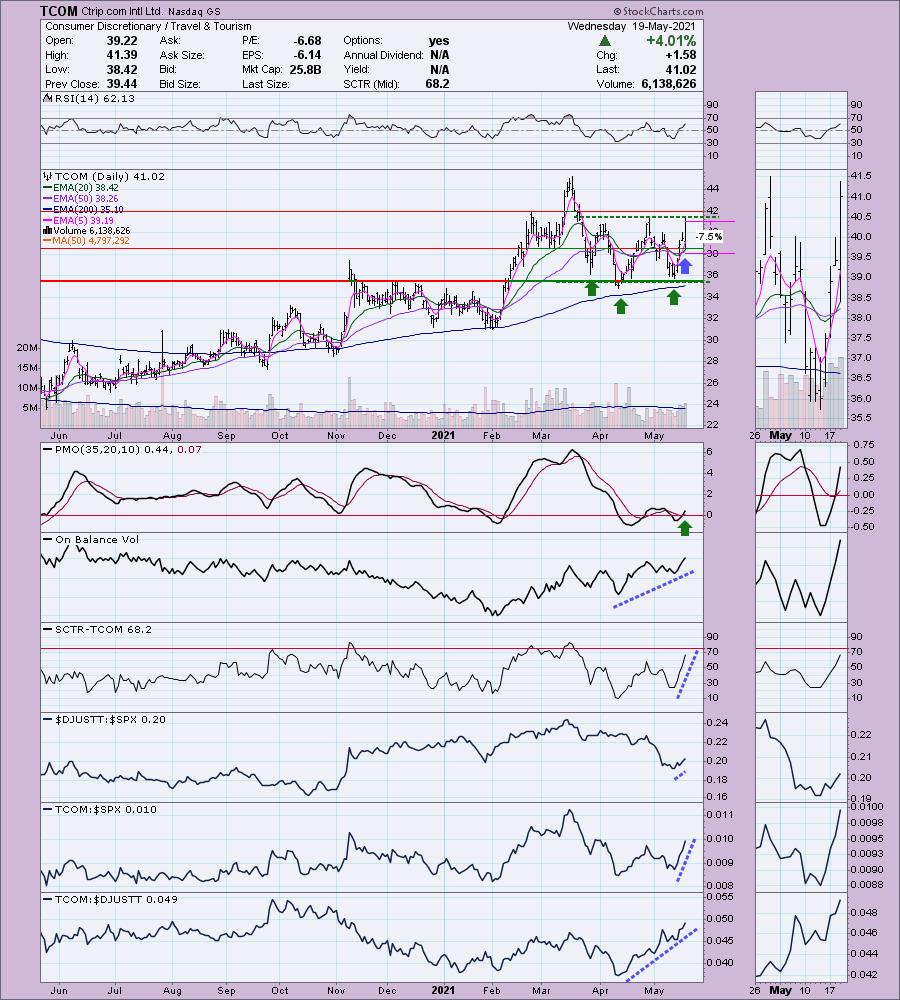Screen dimensions: 900x1000
Task: Click the date Wednesday 19-May-2021
Action: point(631,26)
